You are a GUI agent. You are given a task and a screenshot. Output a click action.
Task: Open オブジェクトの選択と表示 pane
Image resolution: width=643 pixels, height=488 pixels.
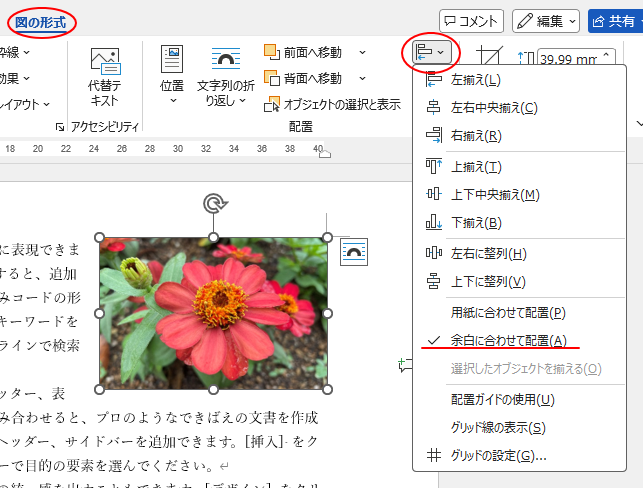tap(332, 105)
